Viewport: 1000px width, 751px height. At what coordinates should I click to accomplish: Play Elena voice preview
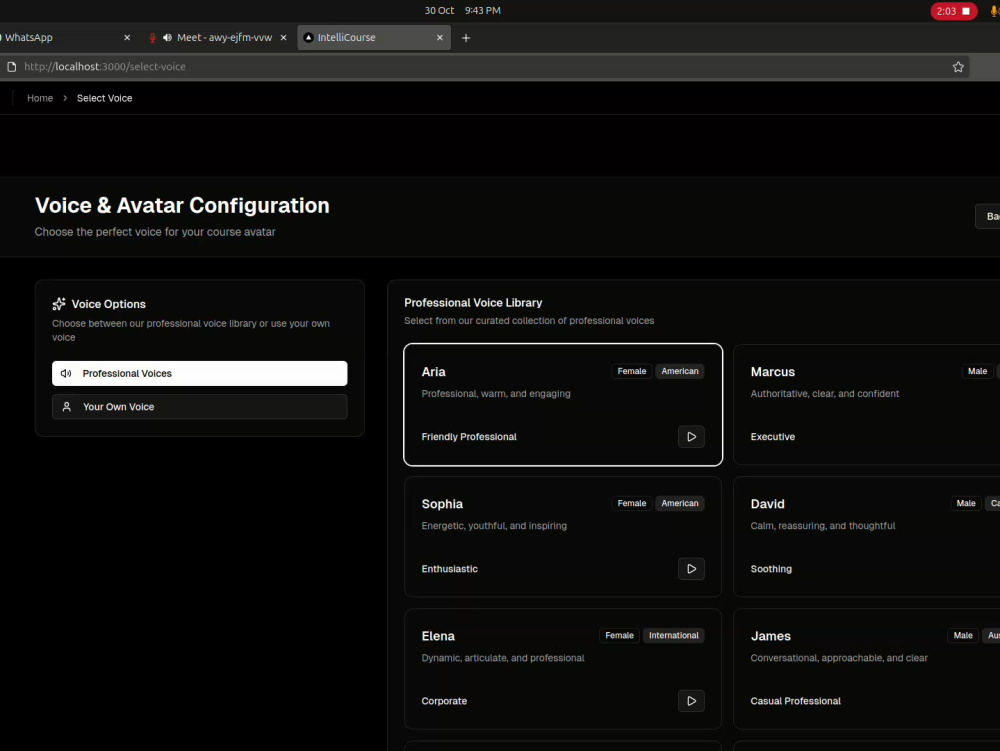pos(691,701)
